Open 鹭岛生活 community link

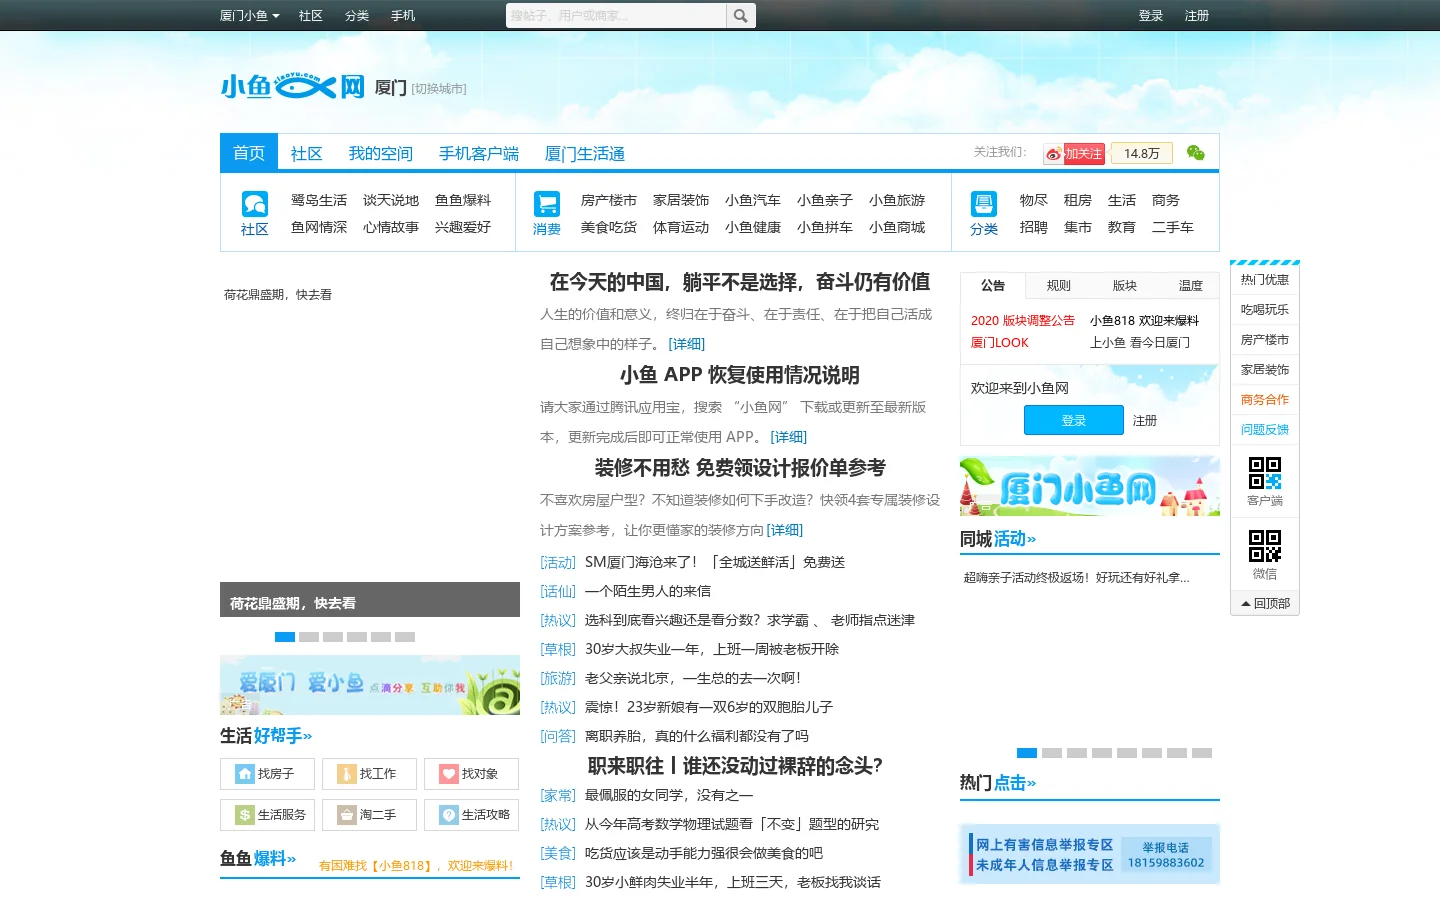[x=319, y=201]
